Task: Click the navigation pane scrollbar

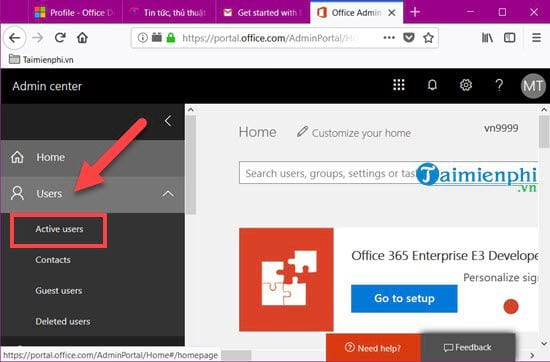Action: point(190,165)
